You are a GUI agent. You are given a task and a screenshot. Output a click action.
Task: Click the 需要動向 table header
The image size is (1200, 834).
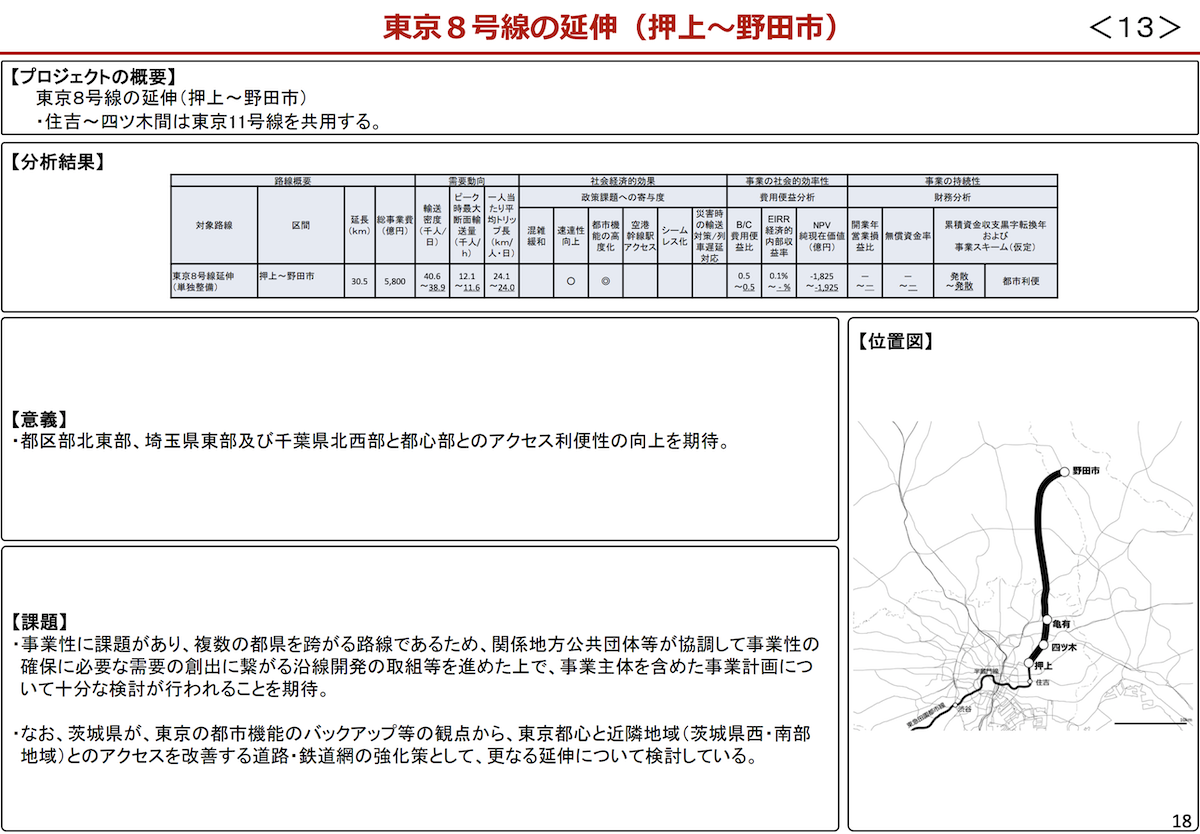467,181
